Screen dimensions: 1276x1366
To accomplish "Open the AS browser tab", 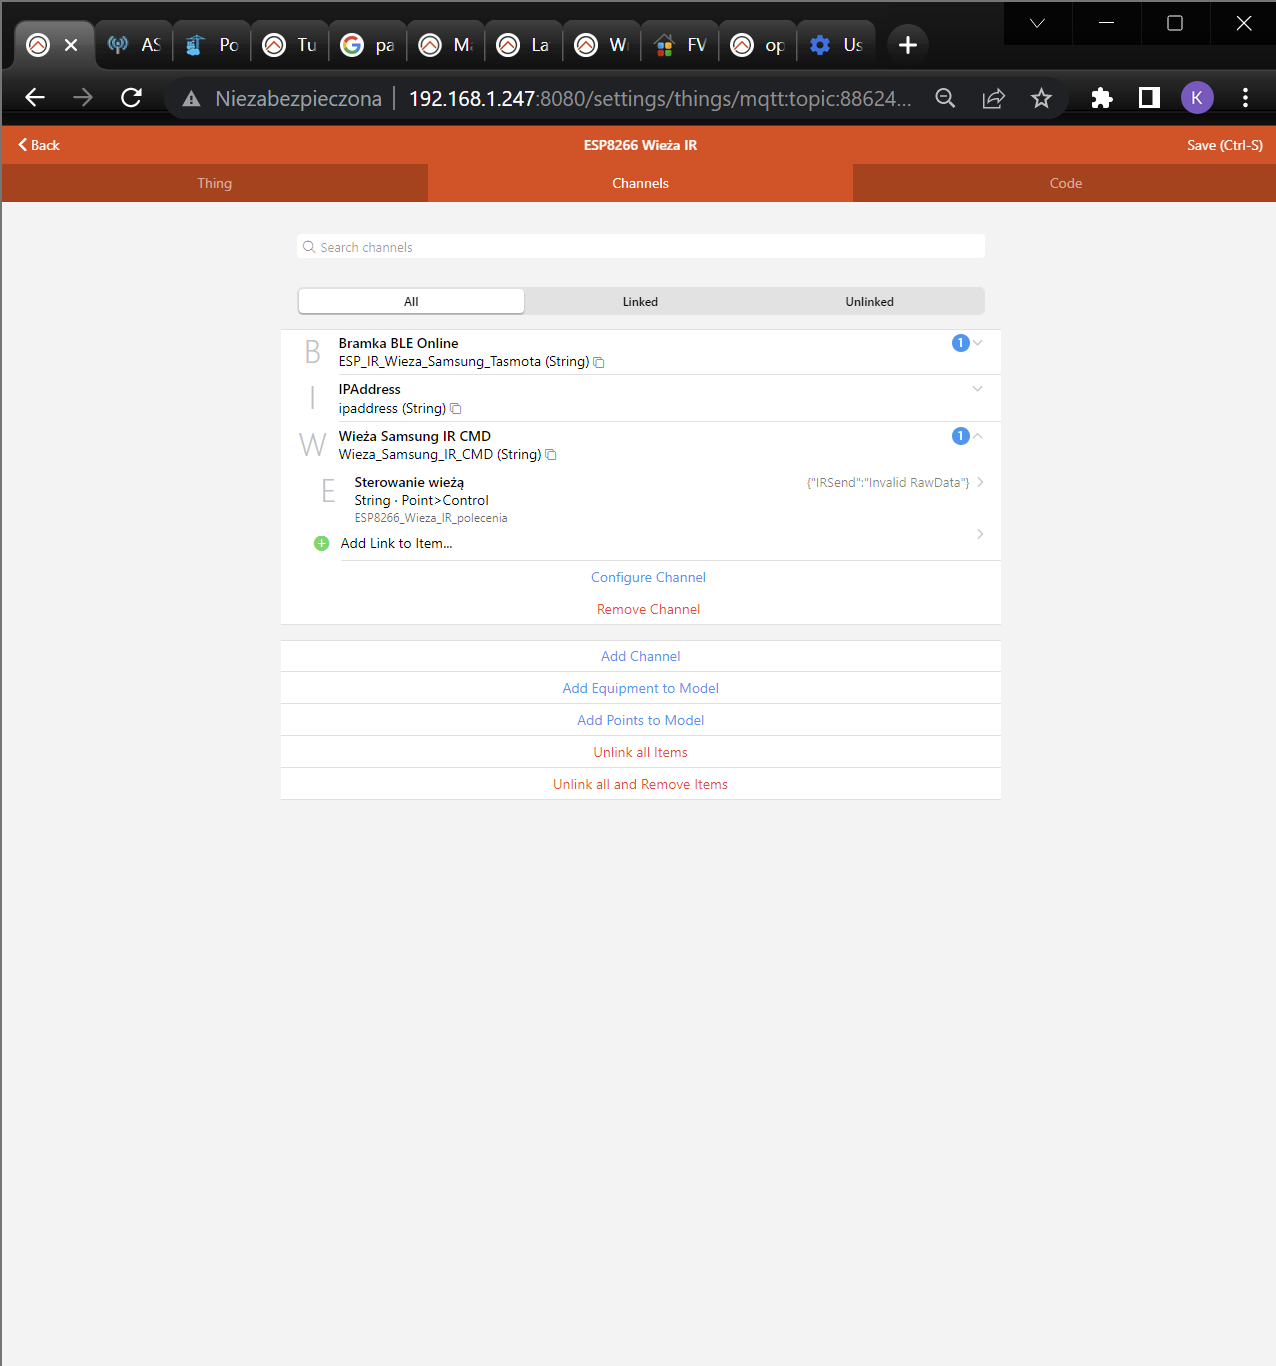I will point(134,45).
